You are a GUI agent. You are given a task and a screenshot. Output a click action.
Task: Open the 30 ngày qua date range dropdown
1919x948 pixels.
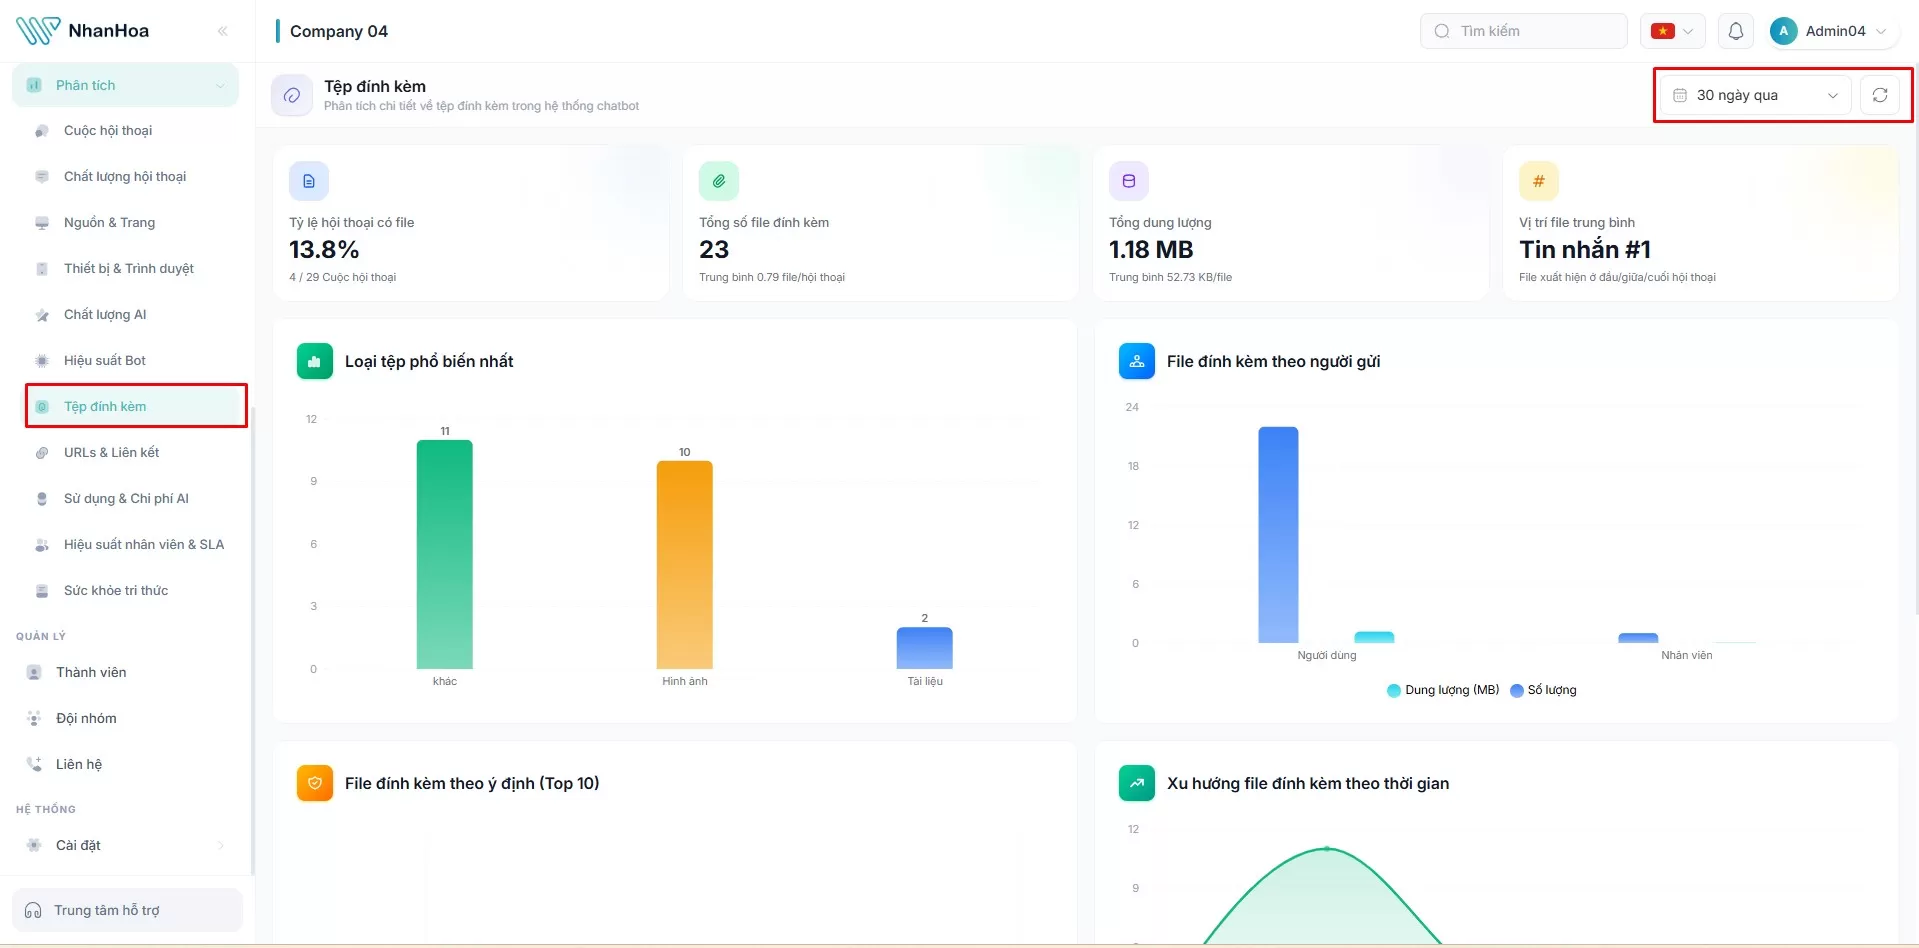coord(1756,95)
